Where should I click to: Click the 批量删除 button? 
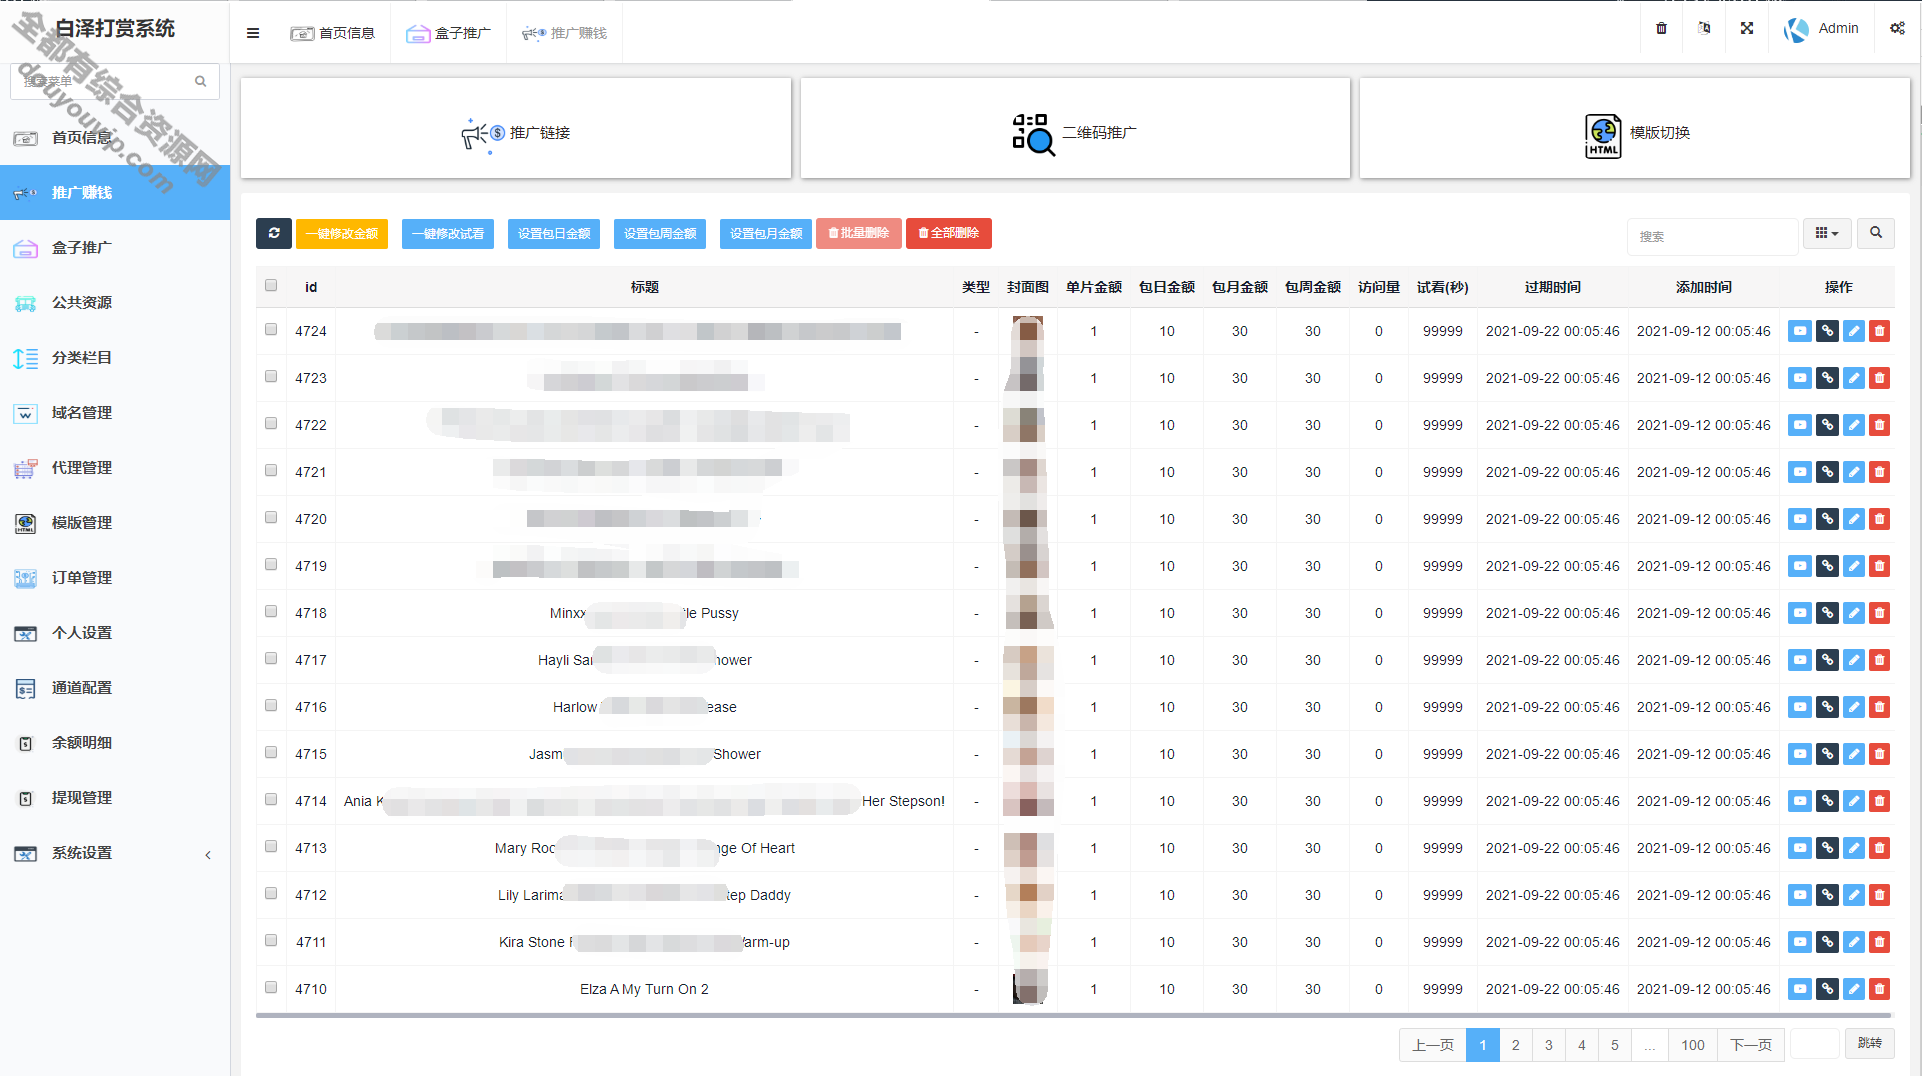tap(859, 233)
